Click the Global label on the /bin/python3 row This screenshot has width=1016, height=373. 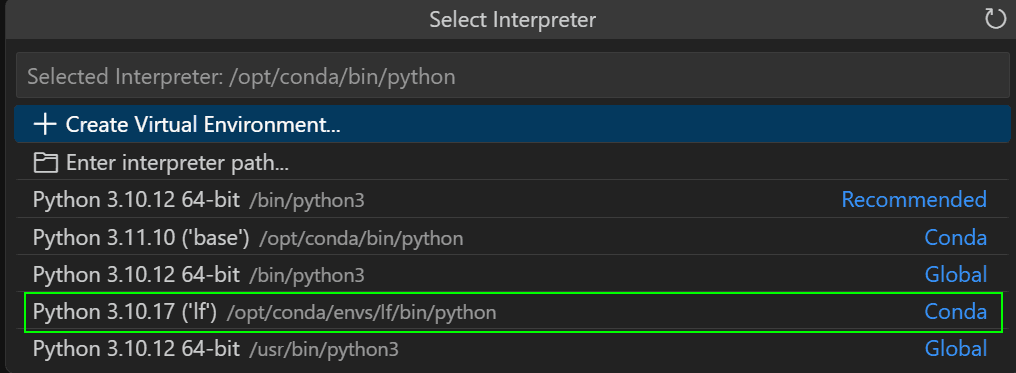click(x=955, y=275)
